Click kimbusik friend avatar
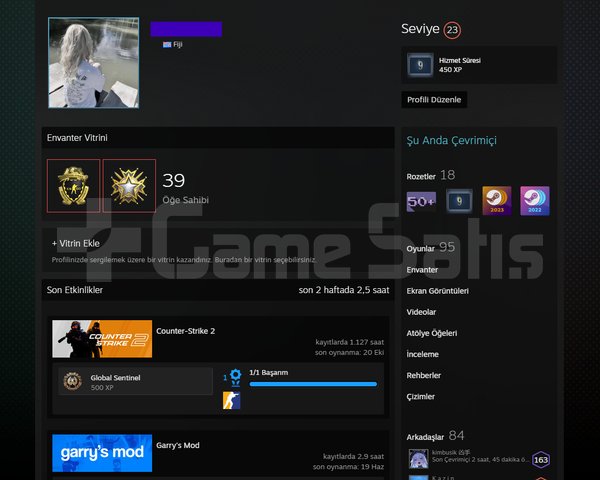The width and height of the screenshot is (600, 480). pos(418,459)
